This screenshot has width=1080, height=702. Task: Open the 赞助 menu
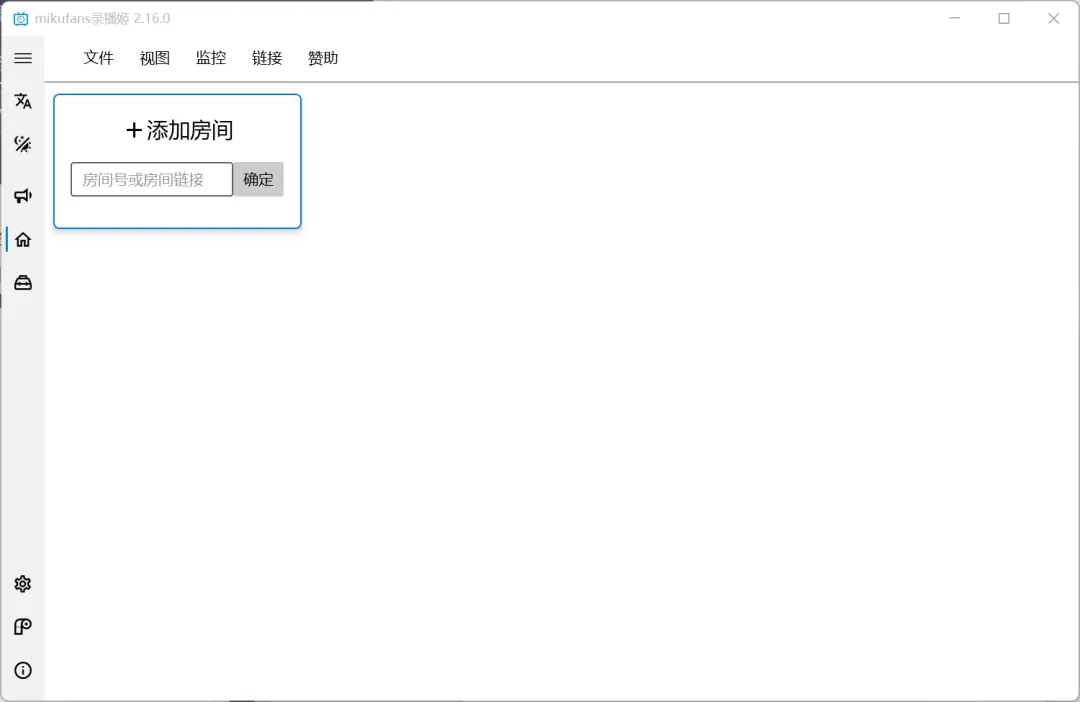[x=323, y=58]
